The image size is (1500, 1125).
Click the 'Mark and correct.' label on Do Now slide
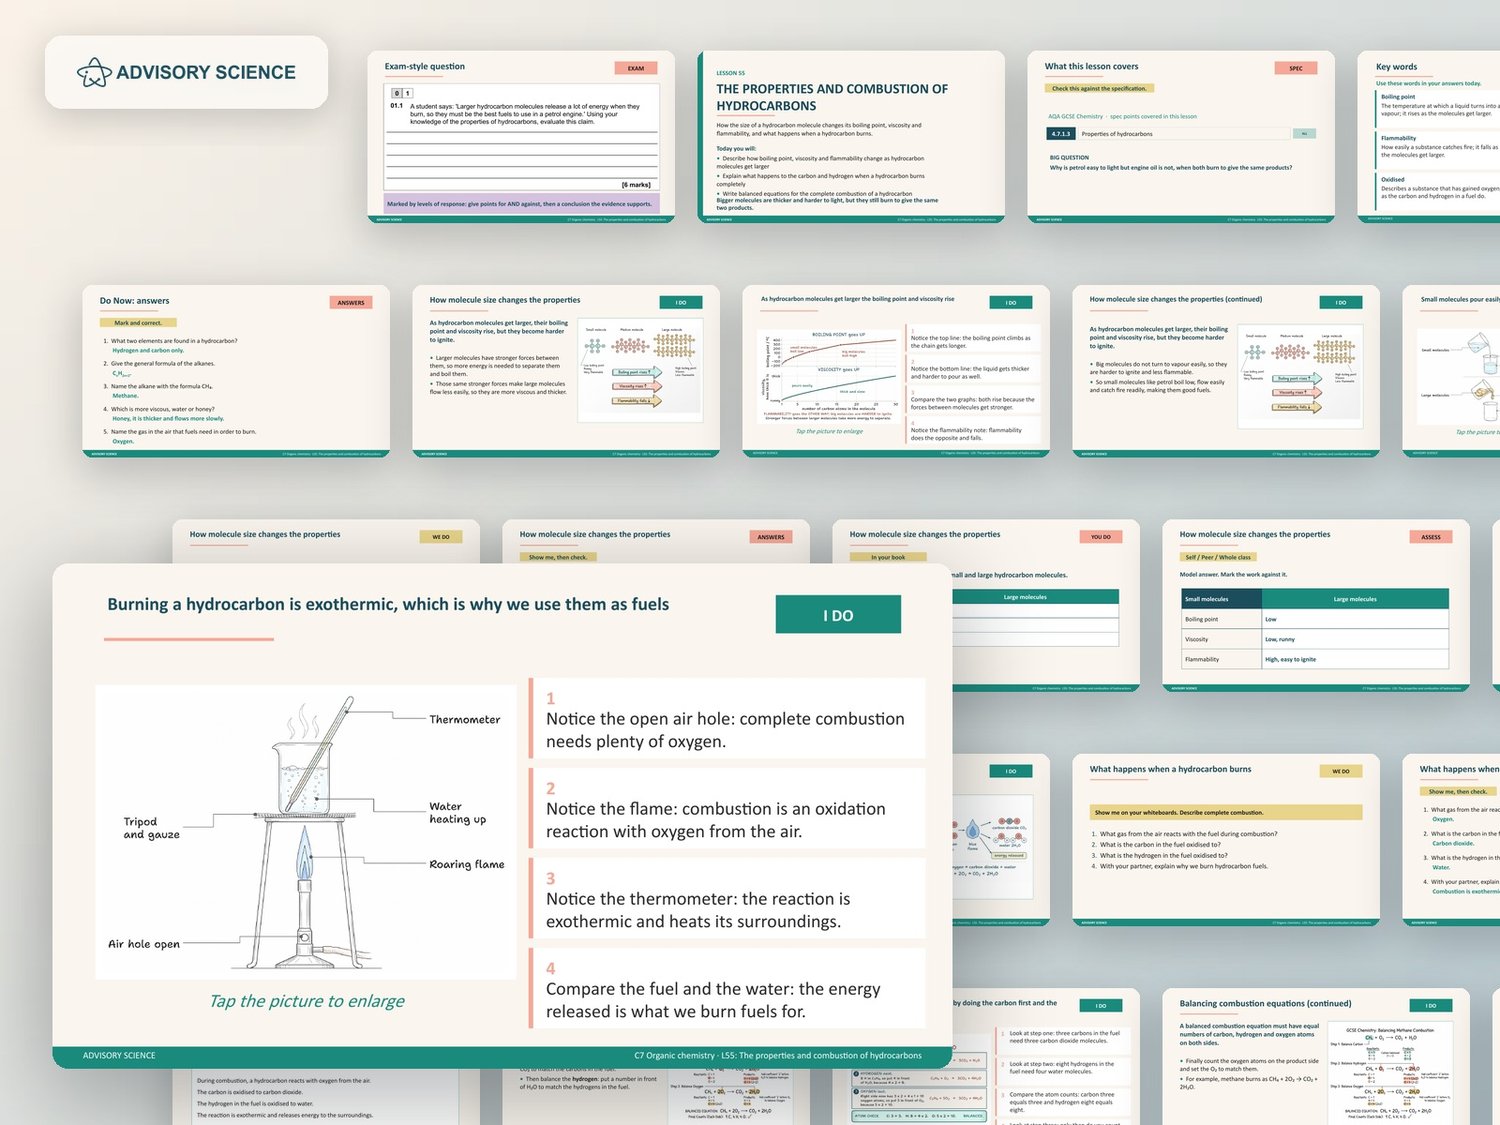[x=138, y=323]
